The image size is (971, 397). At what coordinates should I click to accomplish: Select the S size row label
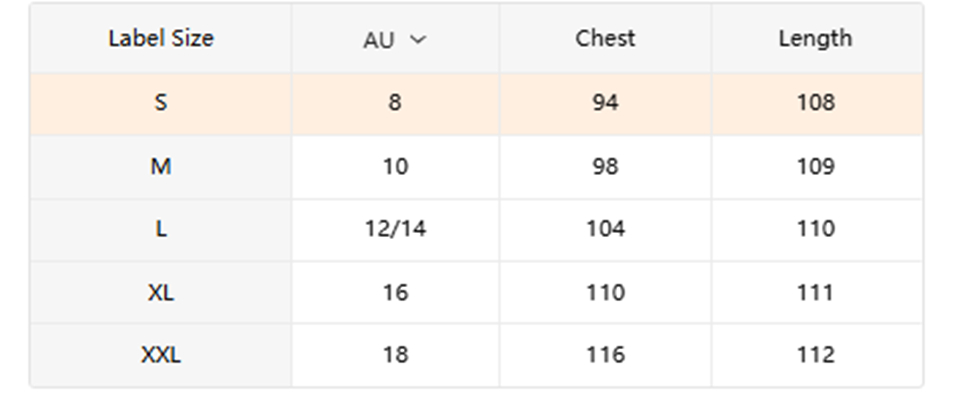(x=161, y=102)
